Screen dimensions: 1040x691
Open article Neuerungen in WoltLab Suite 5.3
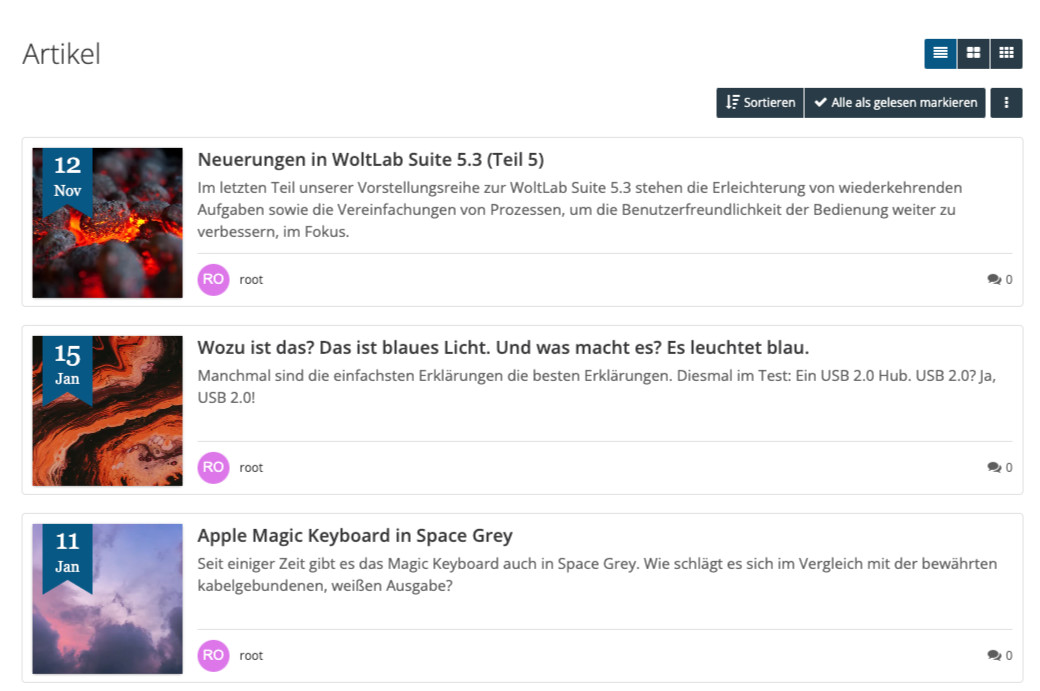coord(370,160)
